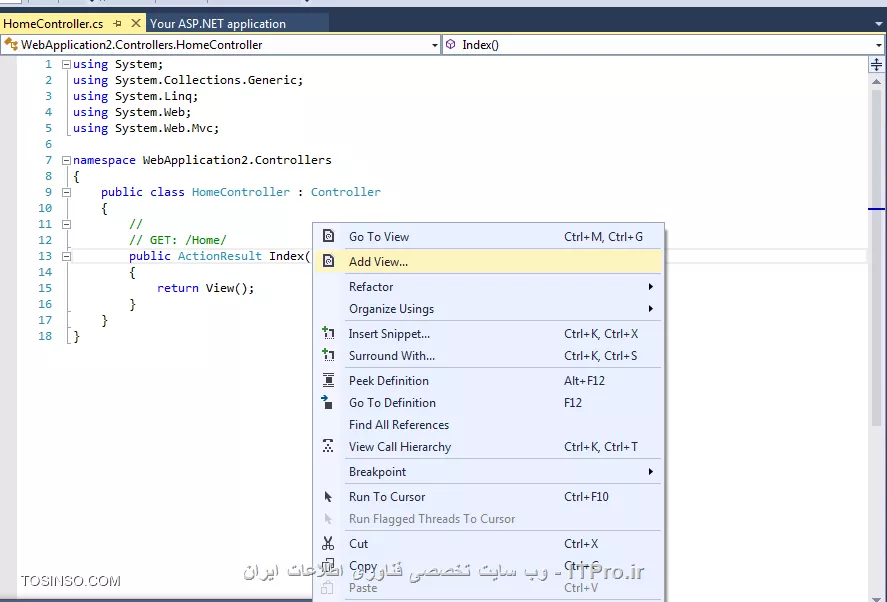Viewport: 887px width, 602px height.
Task: Choose Surround With... entry
Action: pos(488,355)
